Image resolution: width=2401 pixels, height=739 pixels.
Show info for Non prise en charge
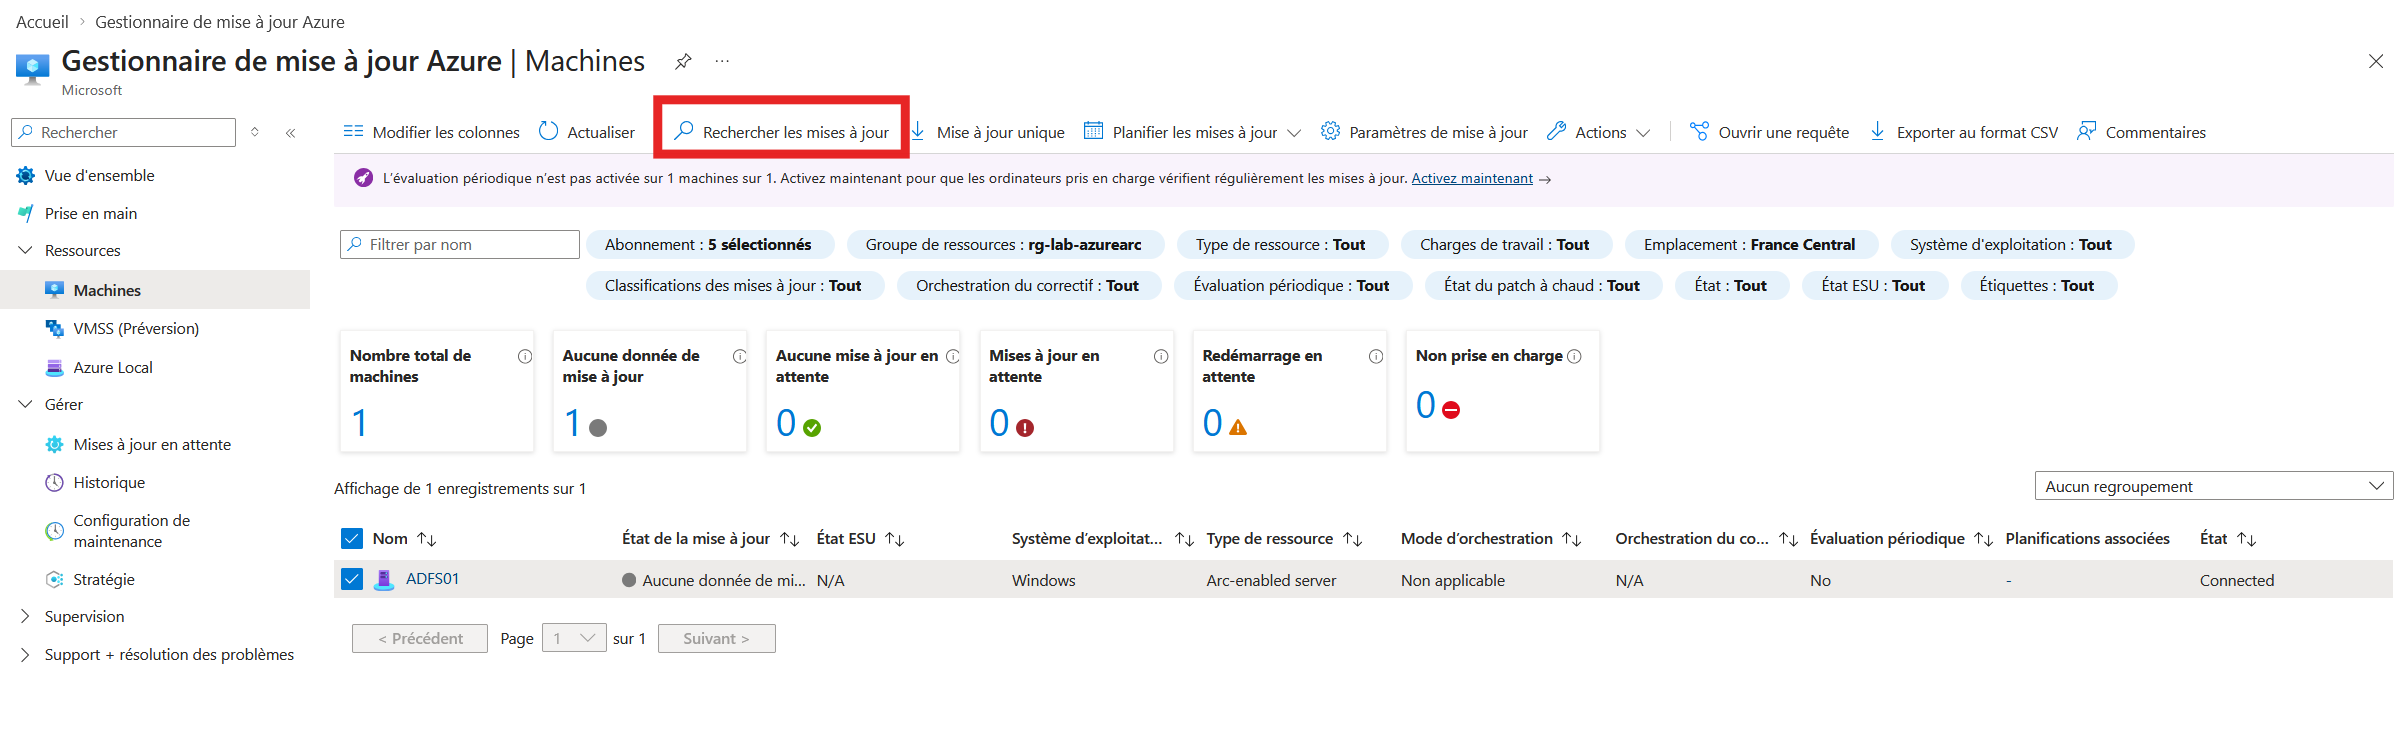pos(1575,357)
